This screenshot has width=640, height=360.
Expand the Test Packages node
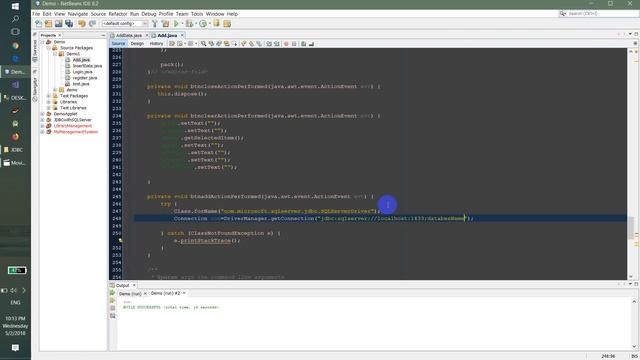[49, 96]
